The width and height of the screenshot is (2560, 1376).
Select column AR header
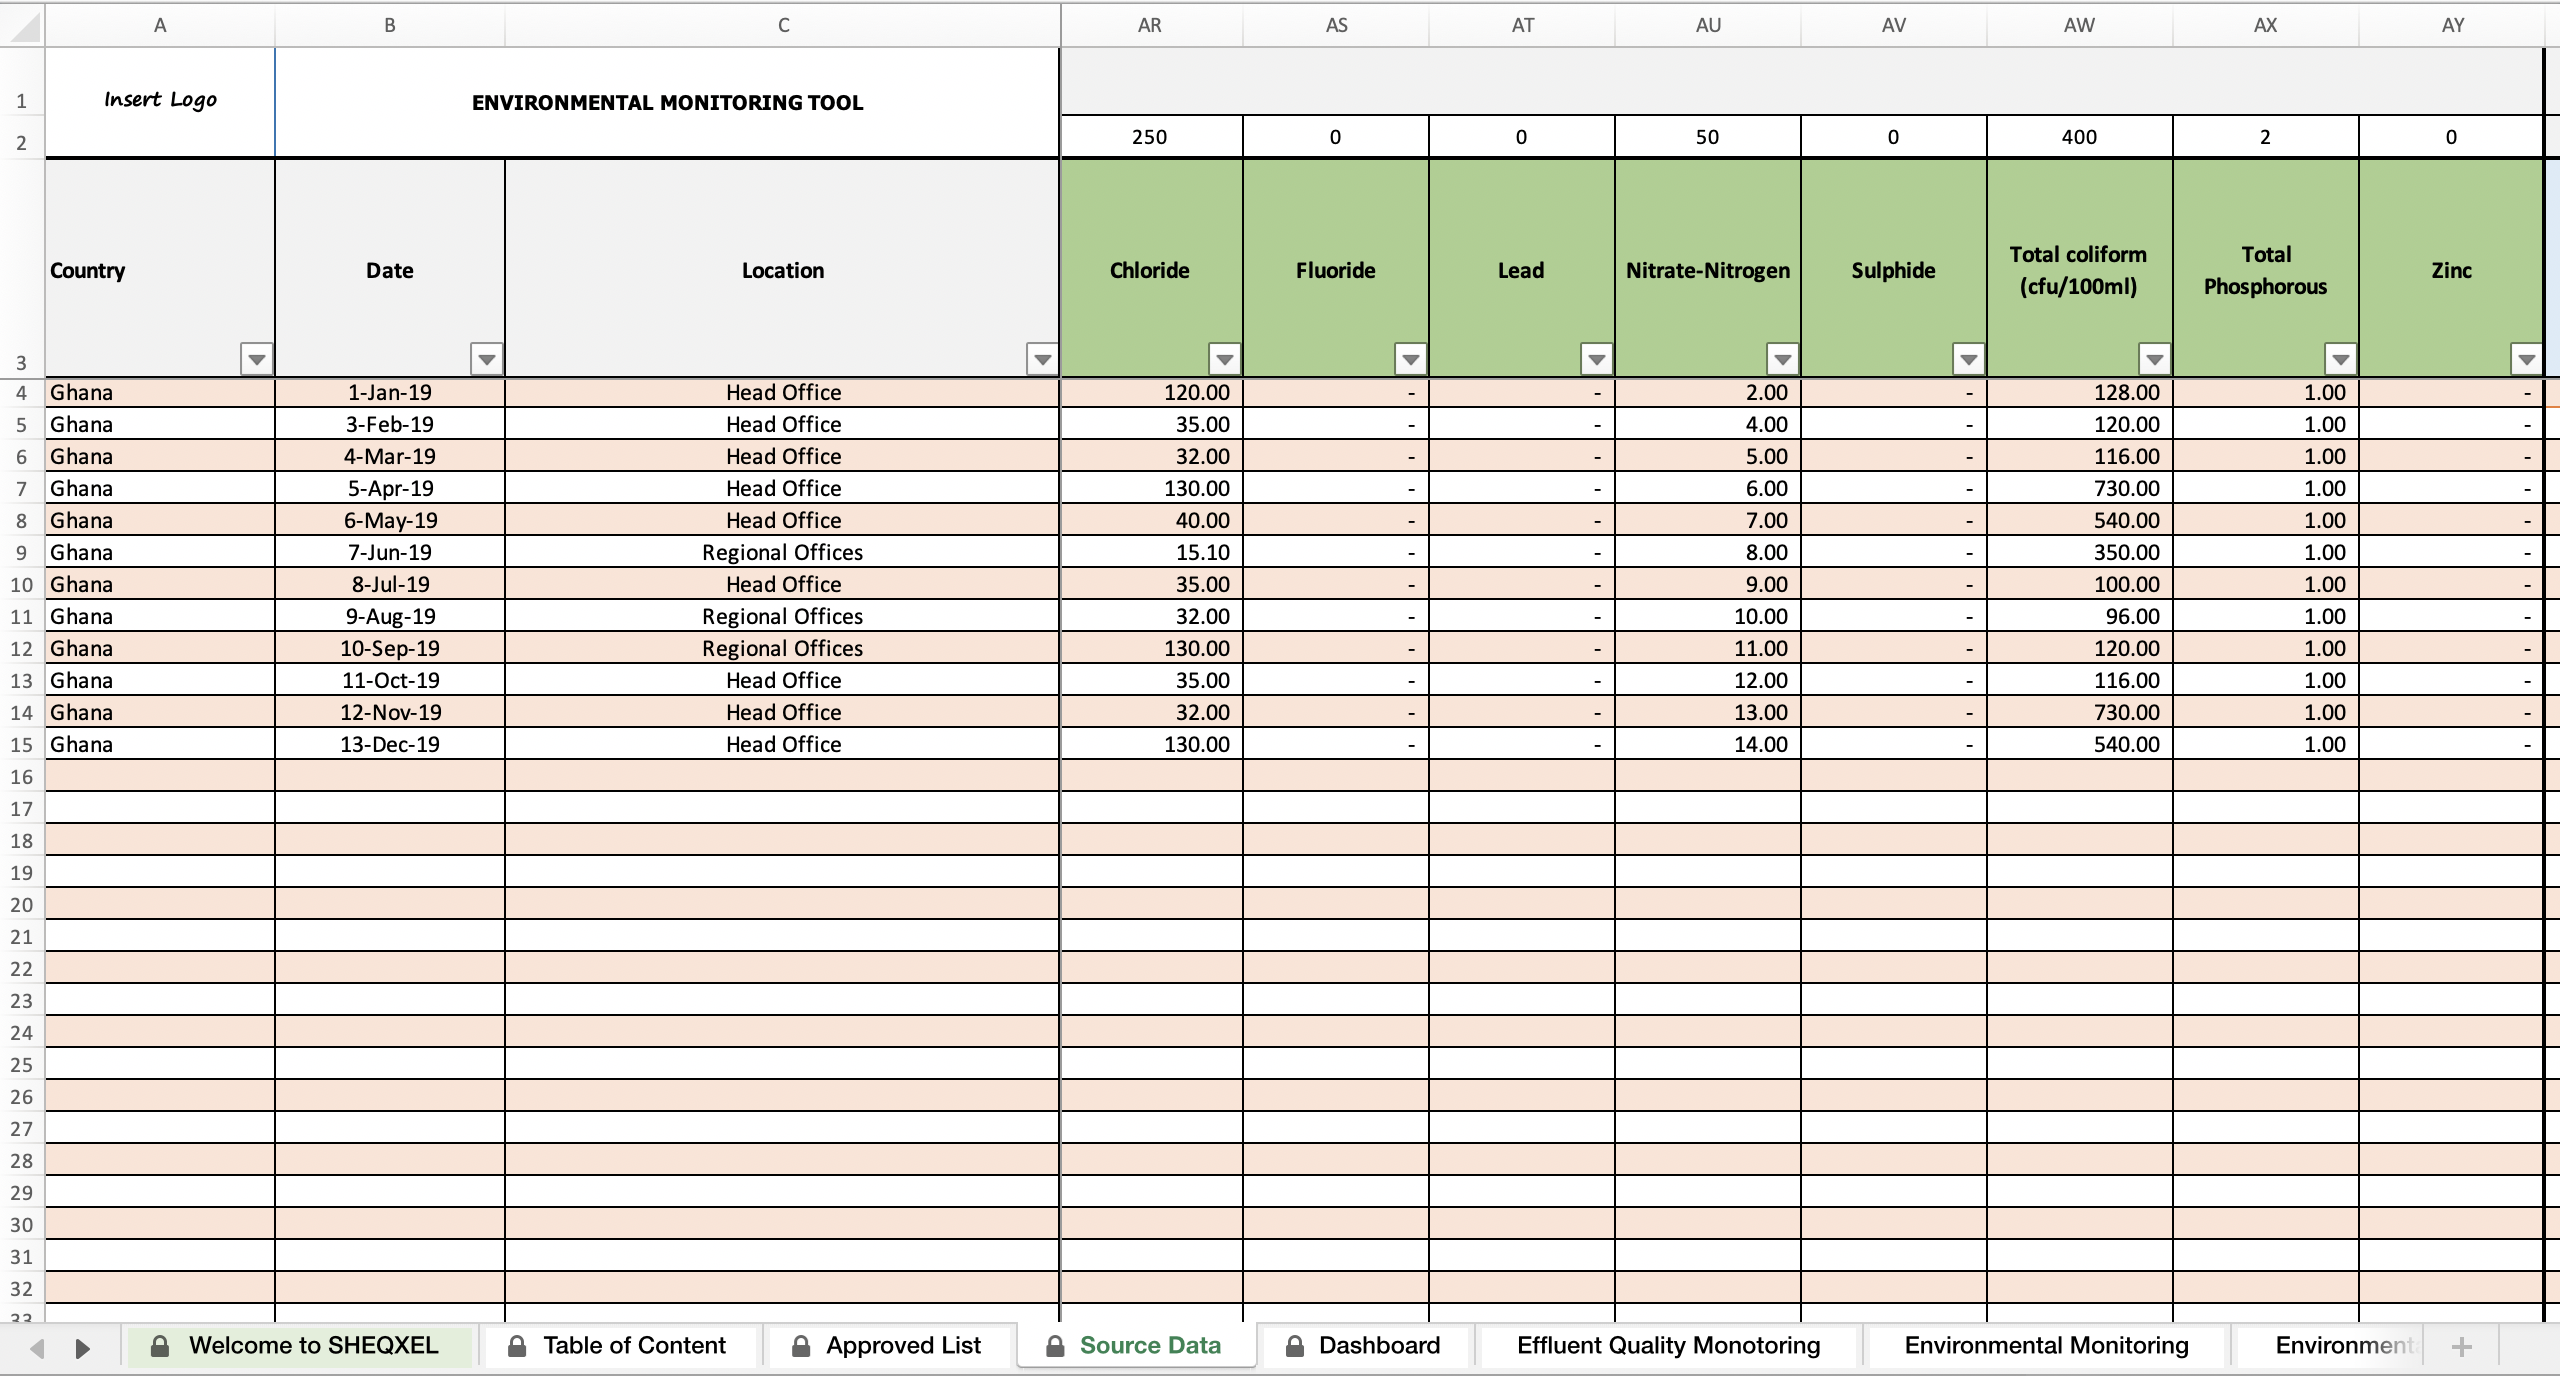click(1150, 26)
